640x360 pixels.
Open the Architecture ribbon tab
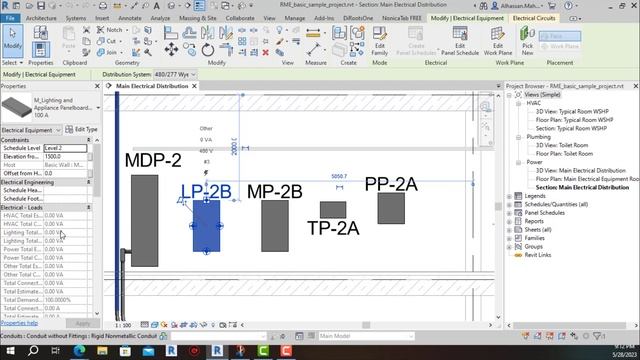pos(41,18)
